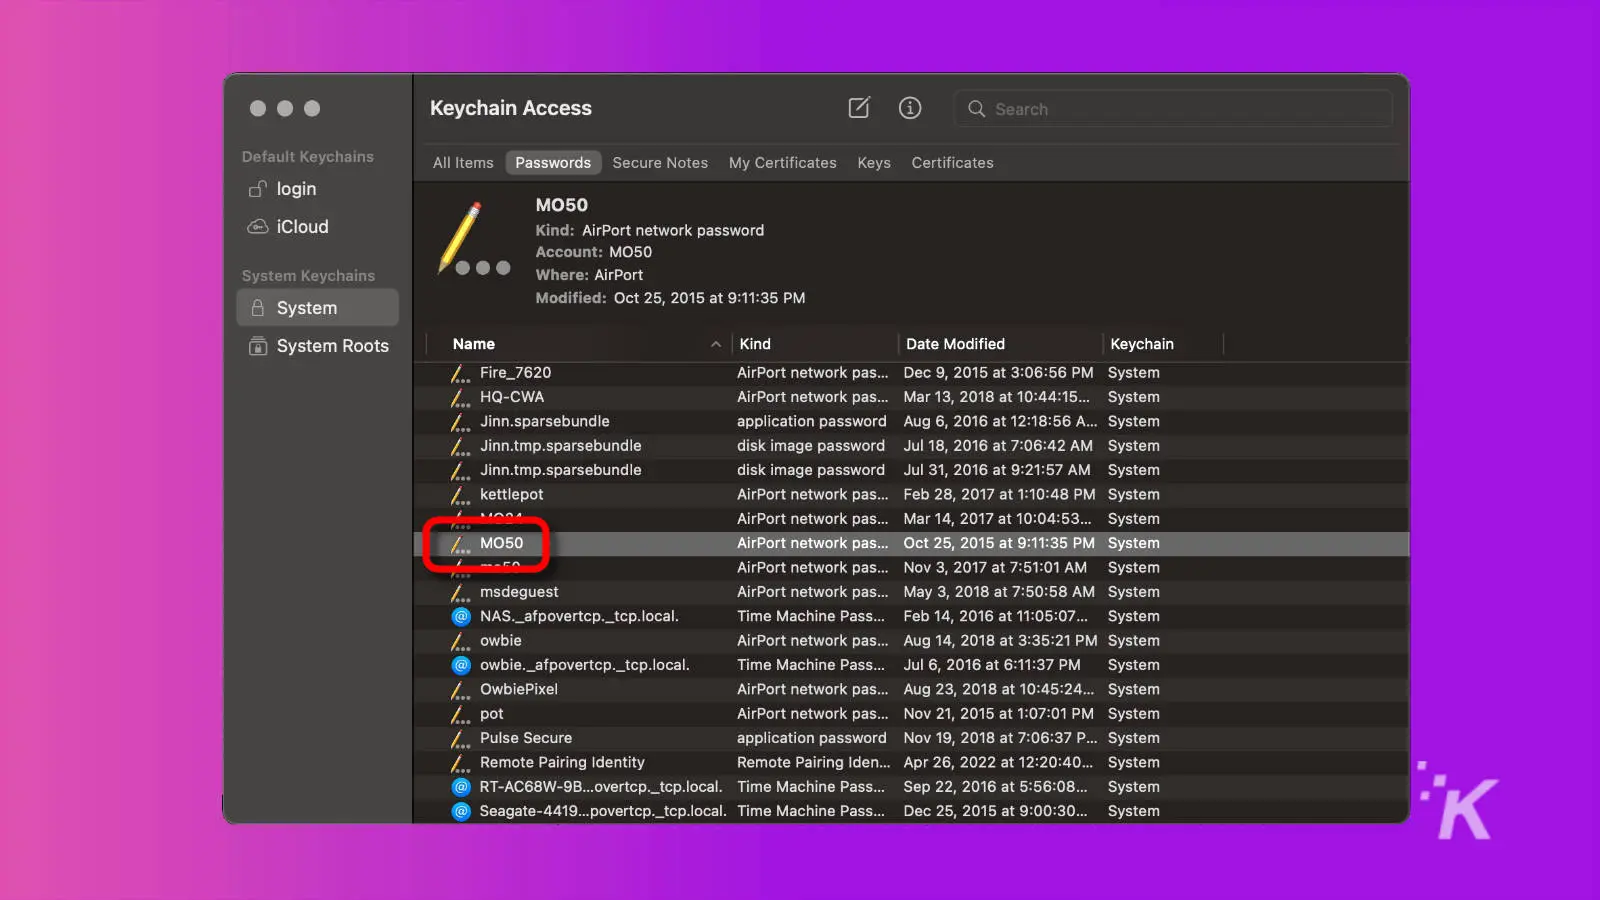Select the MO50 entry name in list
This screenshot has width=1600, height=900.
(501, 543)
